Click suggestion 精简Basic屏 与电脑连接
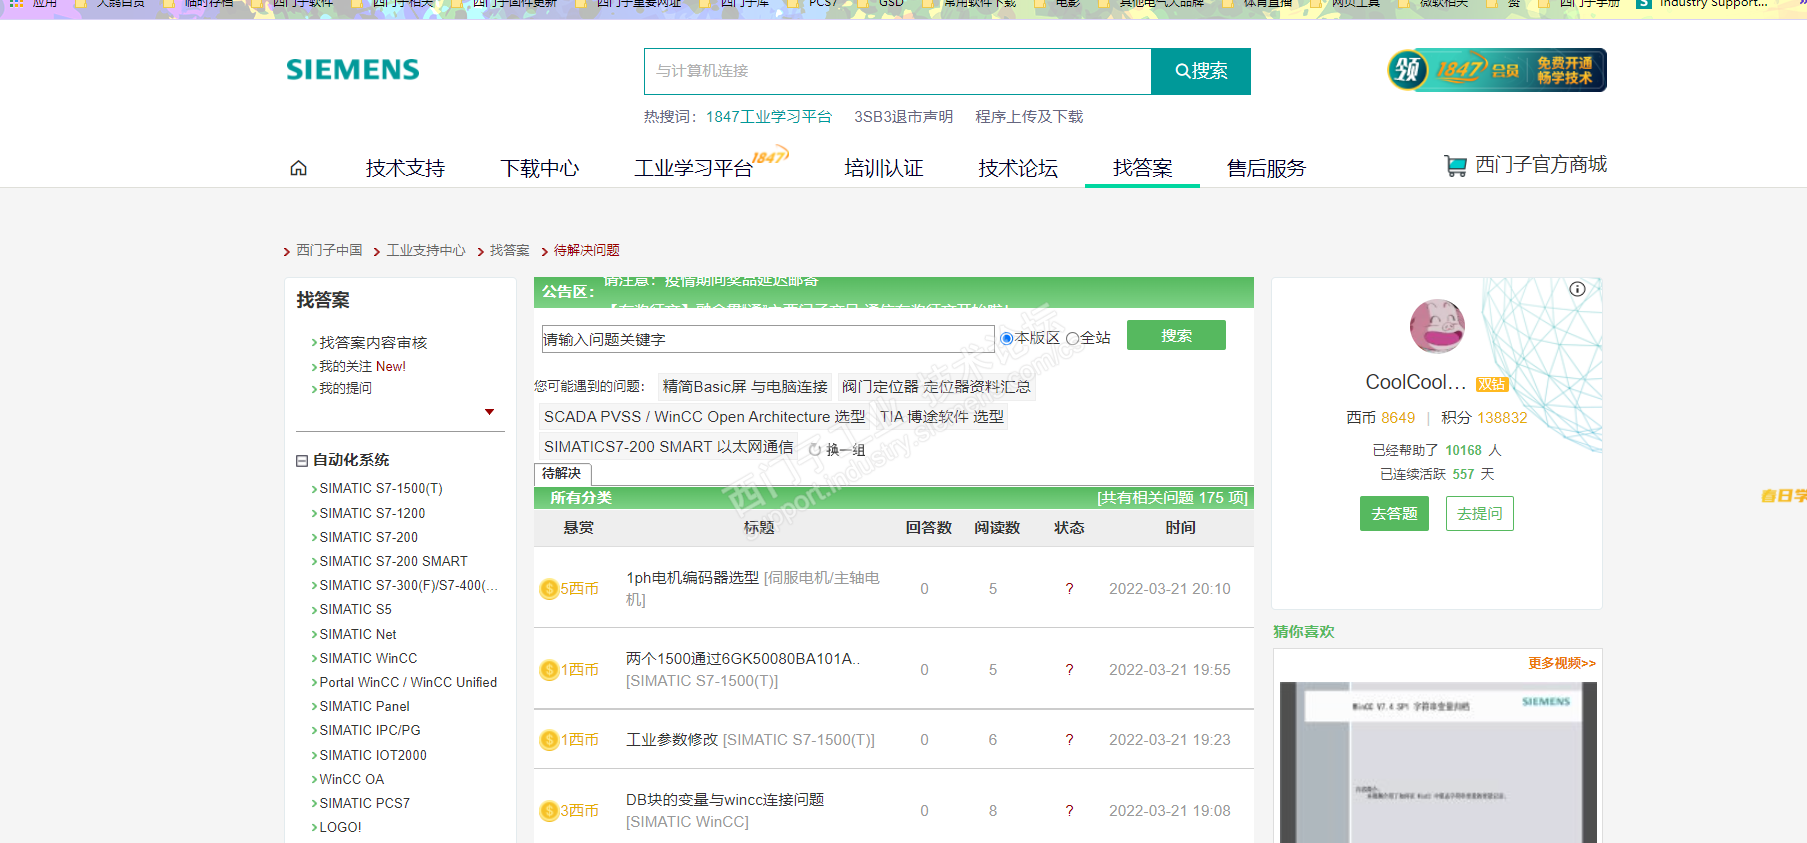Image resolution: width=1807 pixels, height=843 pixels. pos(745,387)
